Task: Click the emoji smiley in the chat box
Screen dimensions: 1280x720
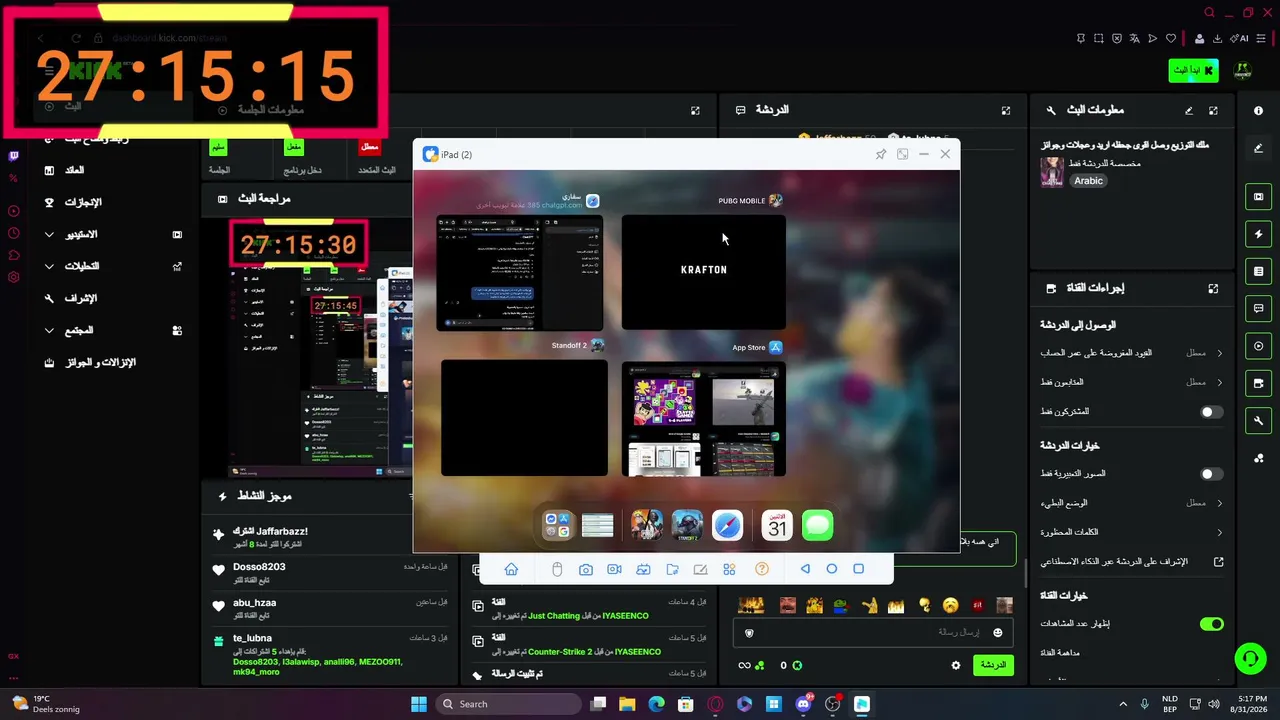Action: tap(997, 632)
